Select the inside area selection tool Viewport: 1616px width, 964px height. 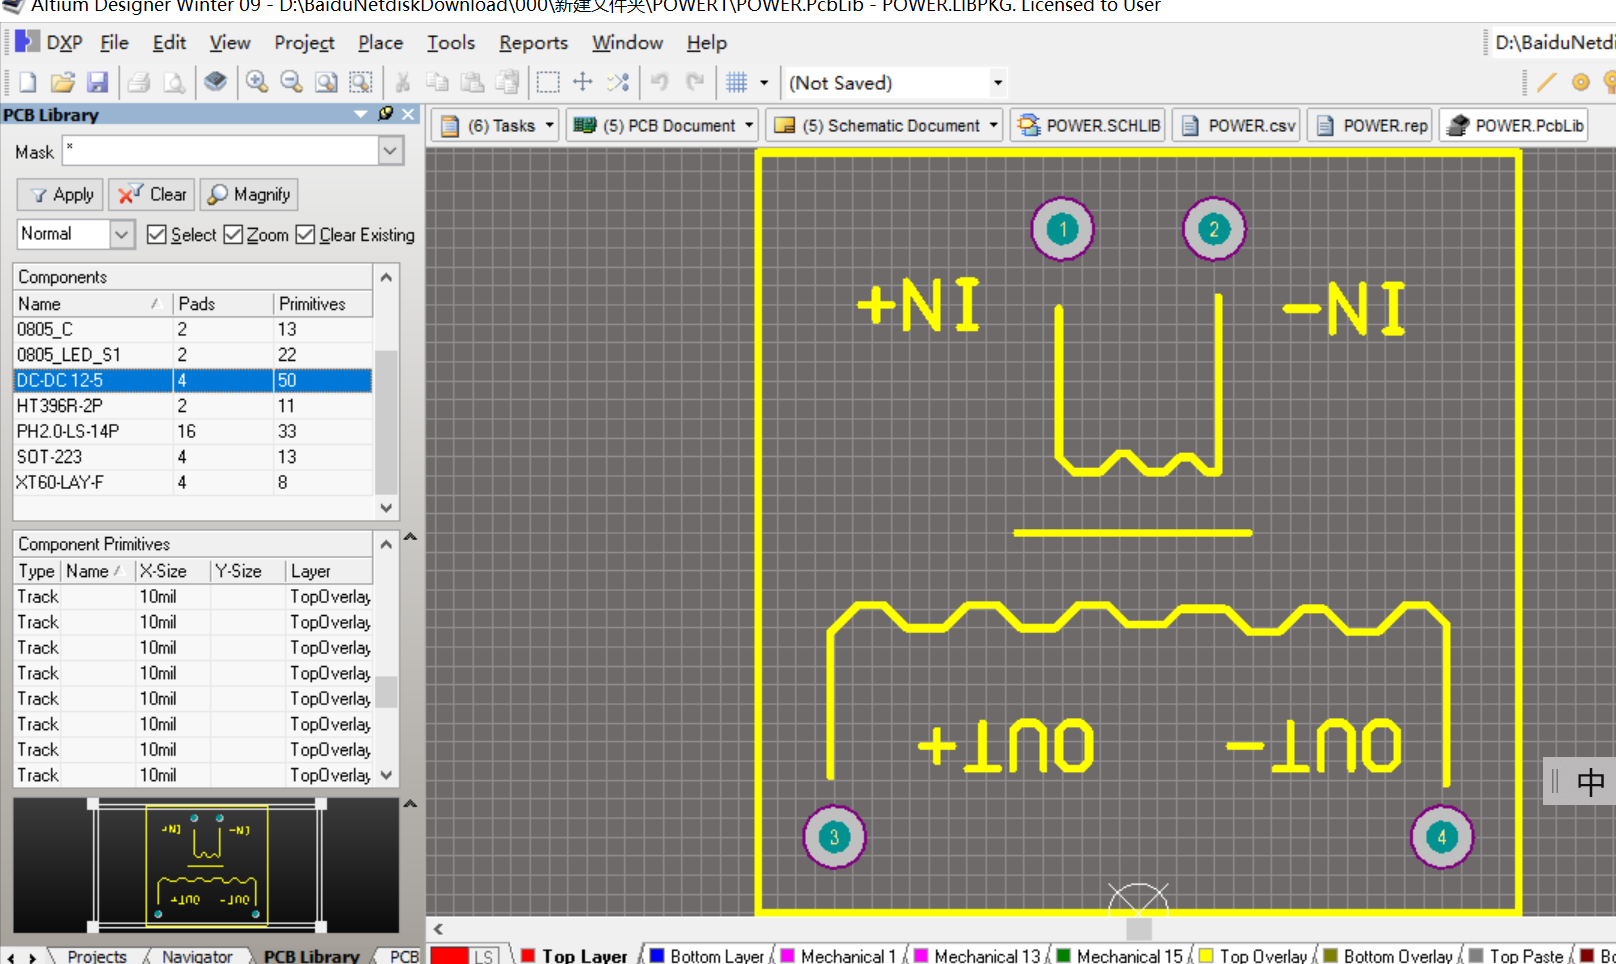pyautogui.click(x=548, y=82)
